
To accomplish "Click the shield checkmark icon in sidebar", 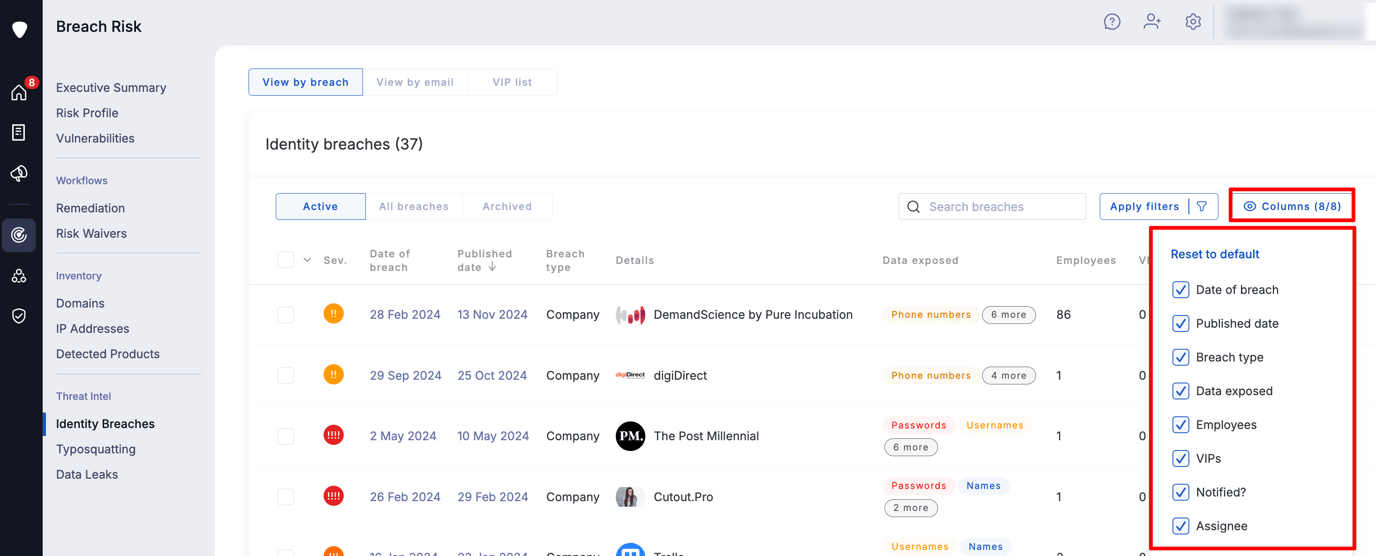I will pyautogui.click(x=19, y=316).
